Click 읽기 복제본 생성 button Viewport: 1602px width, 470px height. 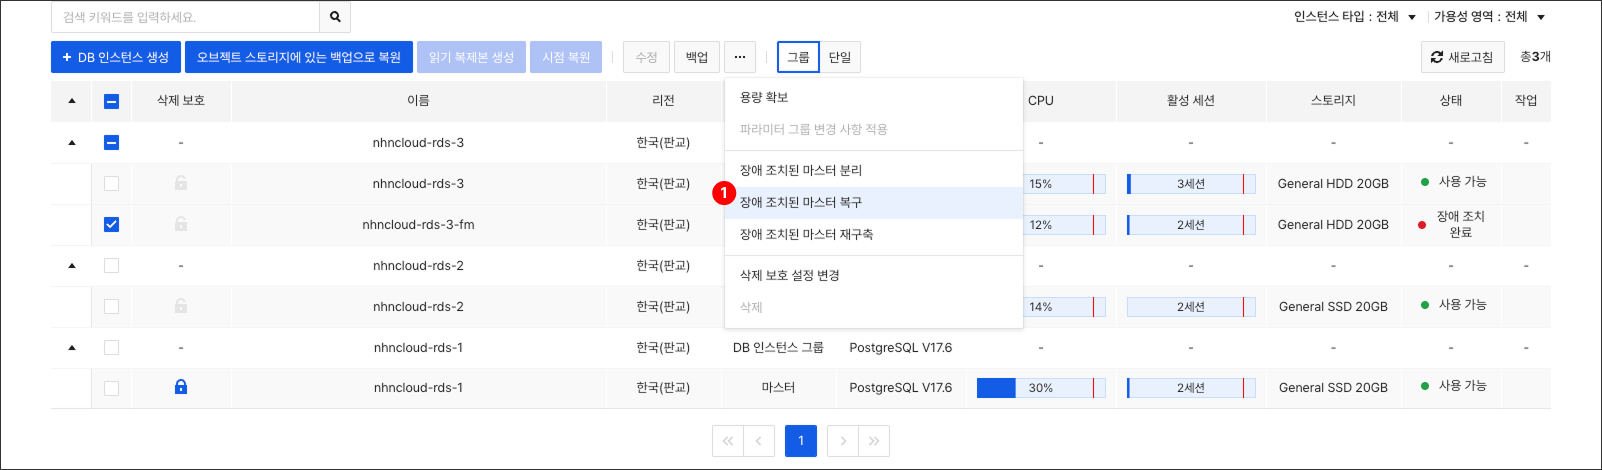tap(471, 57)
